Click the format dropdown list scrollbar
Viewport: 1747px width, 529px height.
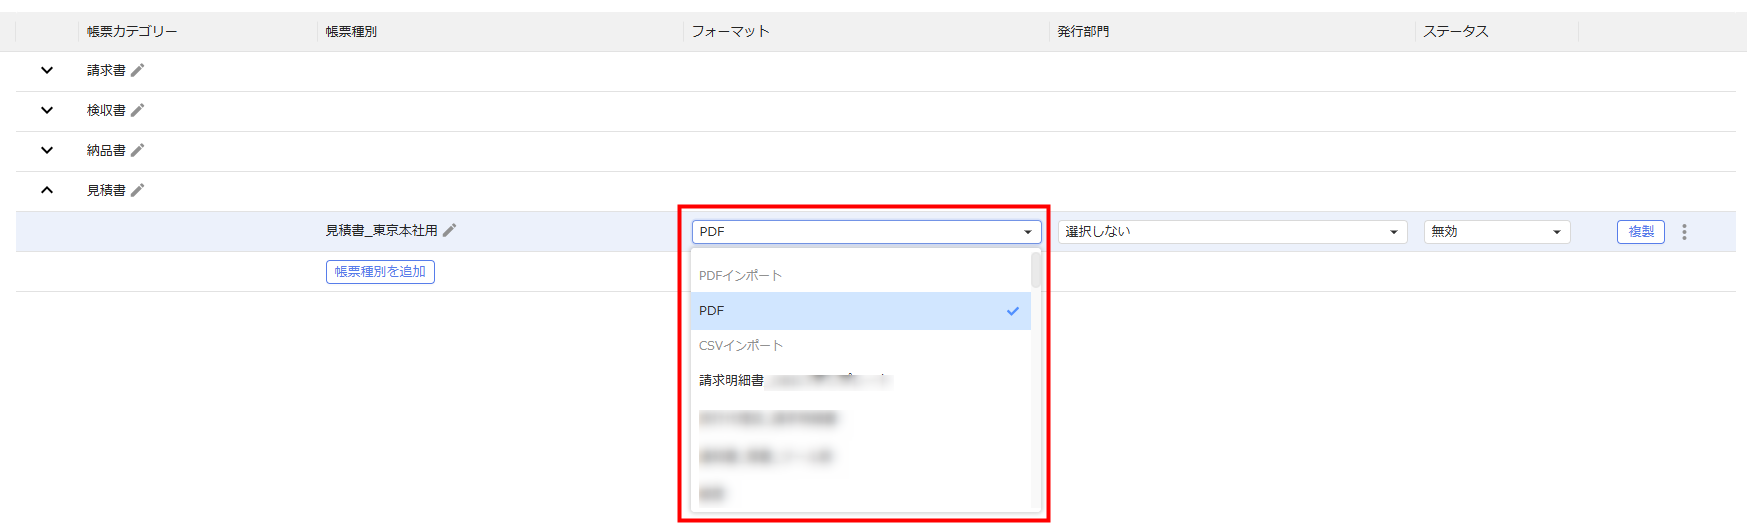pos(1036,271)
